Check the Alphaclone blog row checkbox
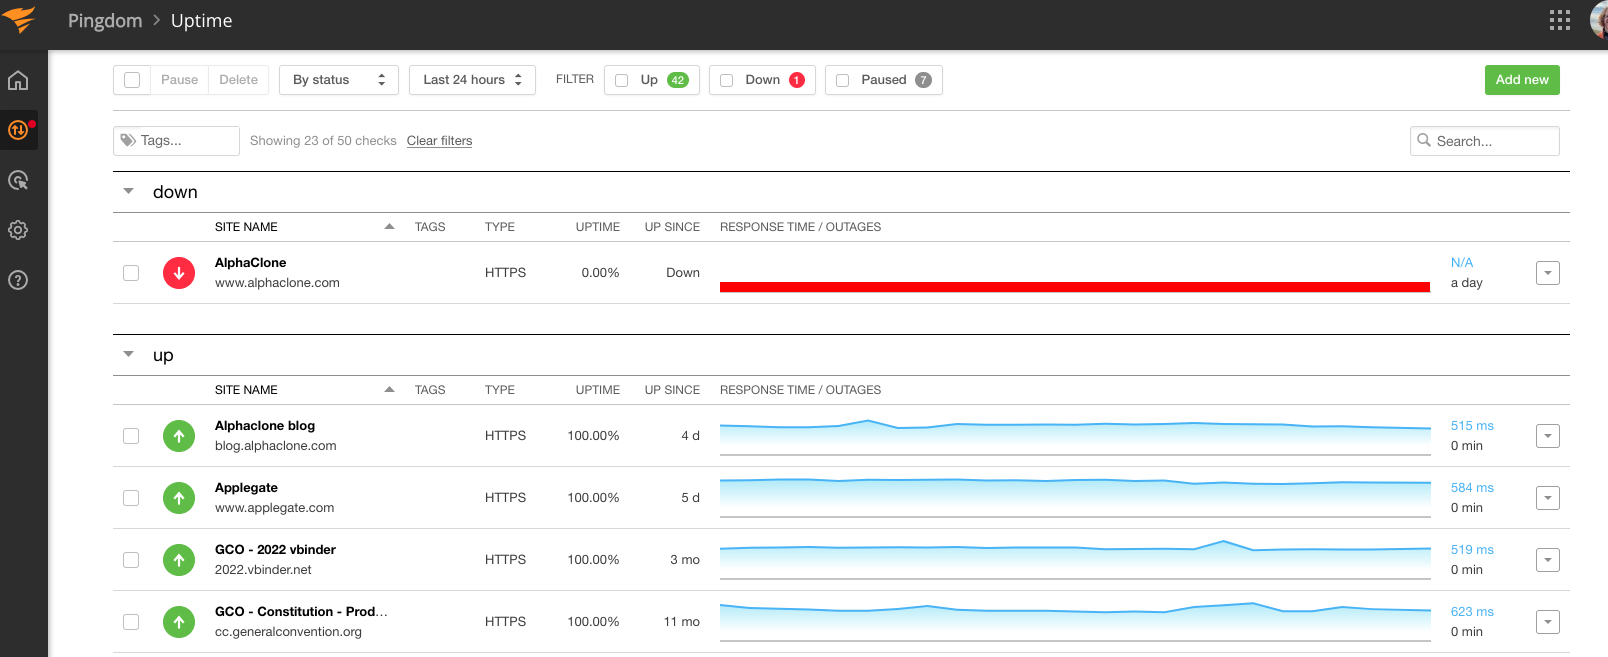Viewport: 1608px width, 657px height. pos(131,436)
